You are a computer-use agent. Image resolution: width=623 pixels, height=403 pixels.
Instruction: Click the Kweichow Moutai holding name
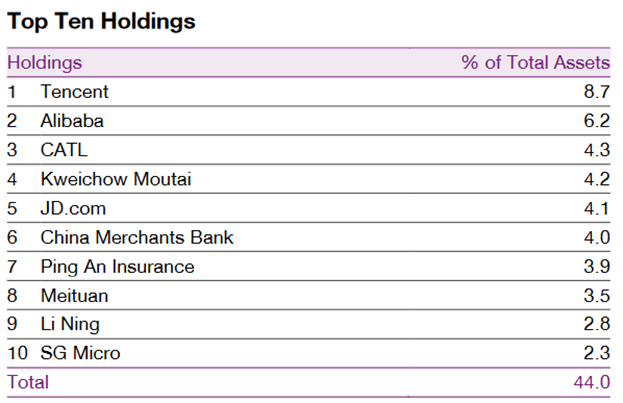115,179
